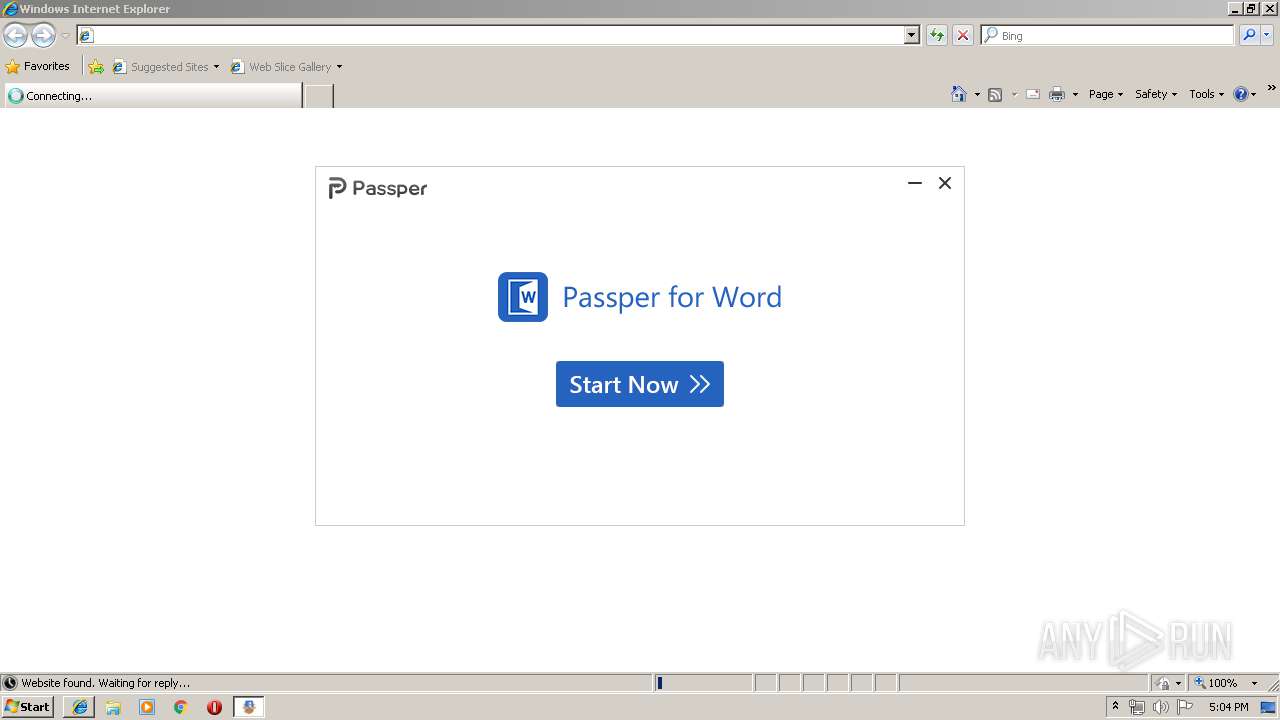Print the page with printer icon
The image size is (1280, 720).
pos(1057,94)
